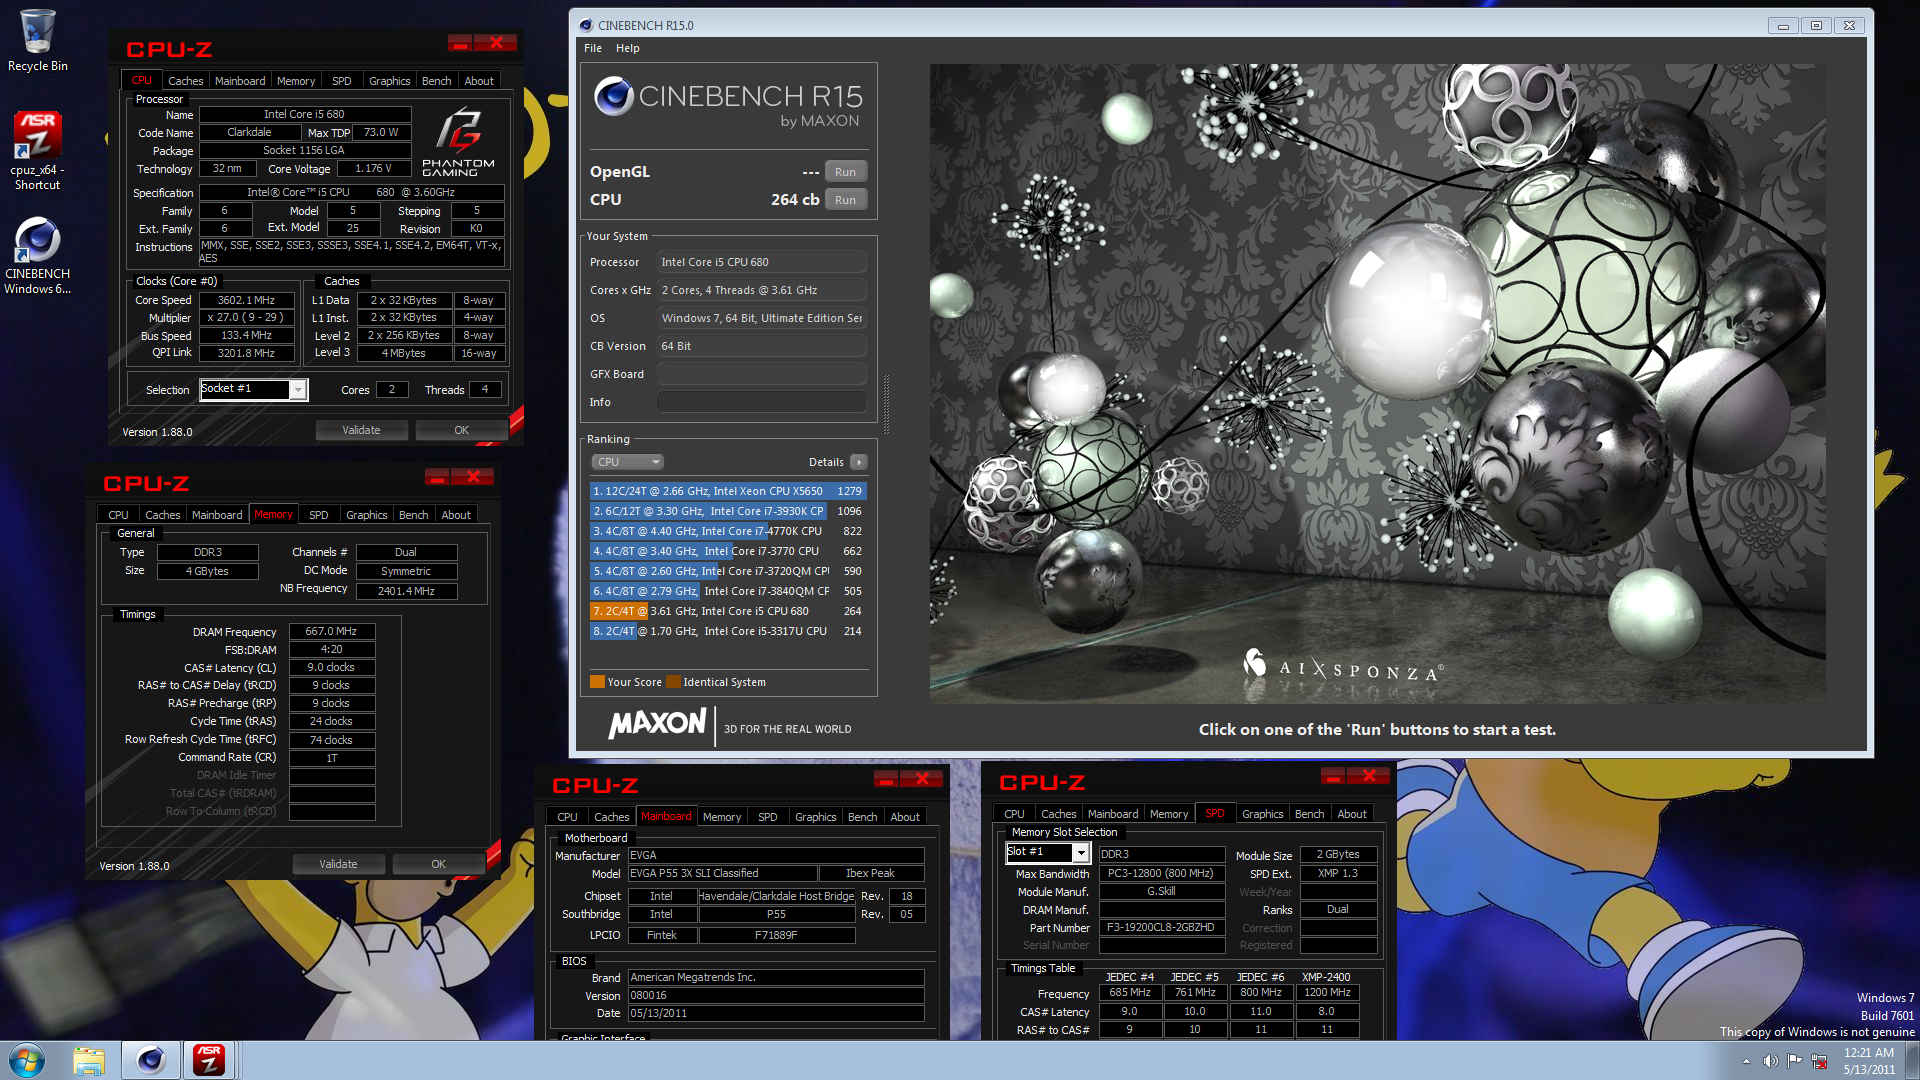1920x1080 pixels.
Task: Click the Windows Start orb
Action: [x=27, y=1060]
